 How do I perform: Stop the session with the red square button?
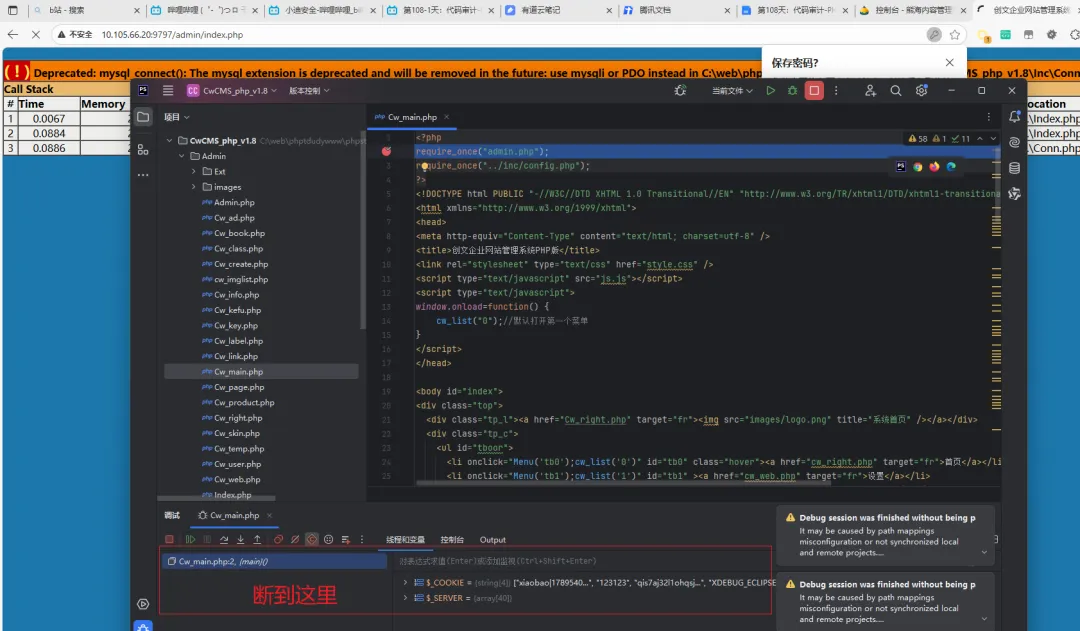click(x=814, y=90)
